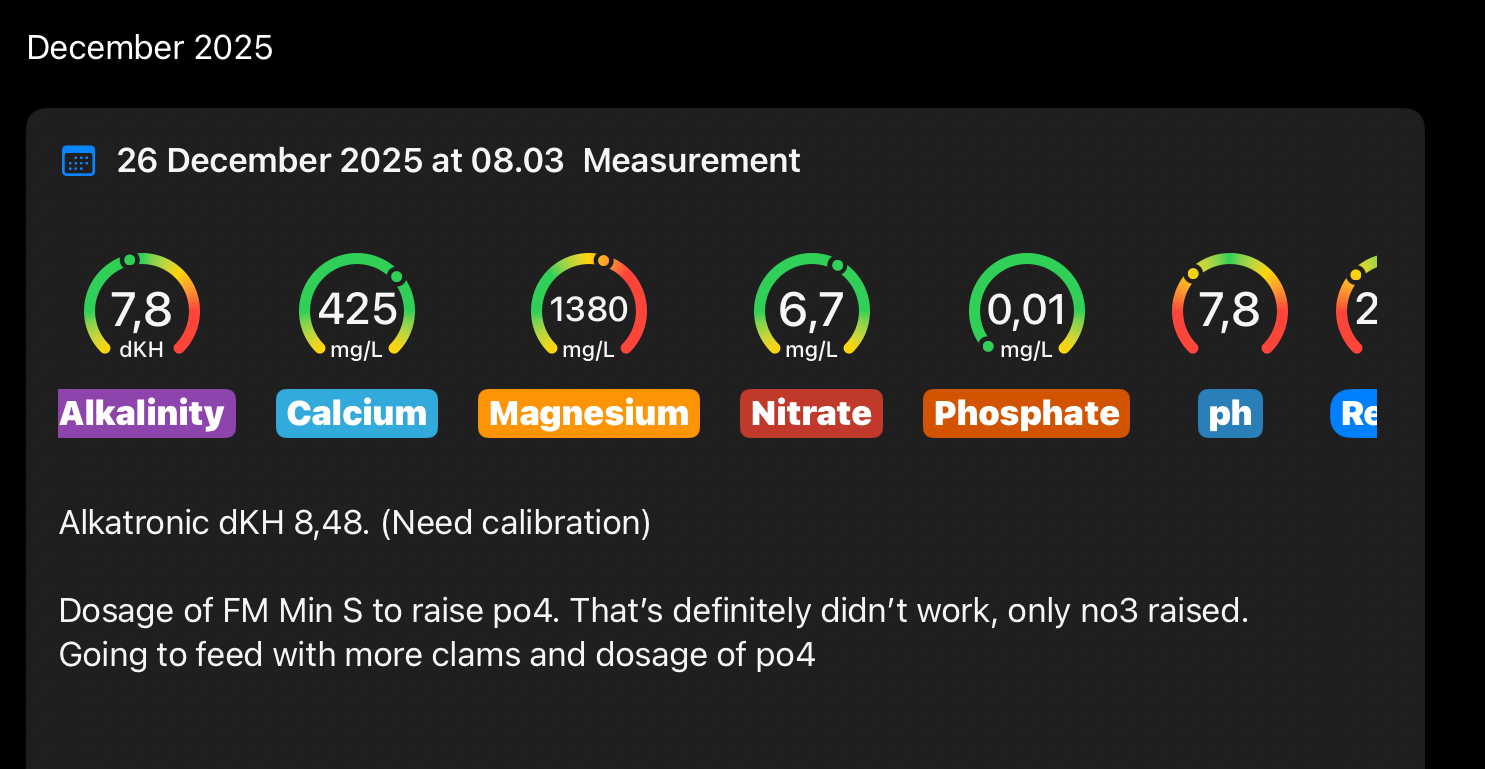The width and height of the screenshot is (1485, 769).
Task: Open the Magnesium 1380 mg/L gauge
Action: [589, 308]
